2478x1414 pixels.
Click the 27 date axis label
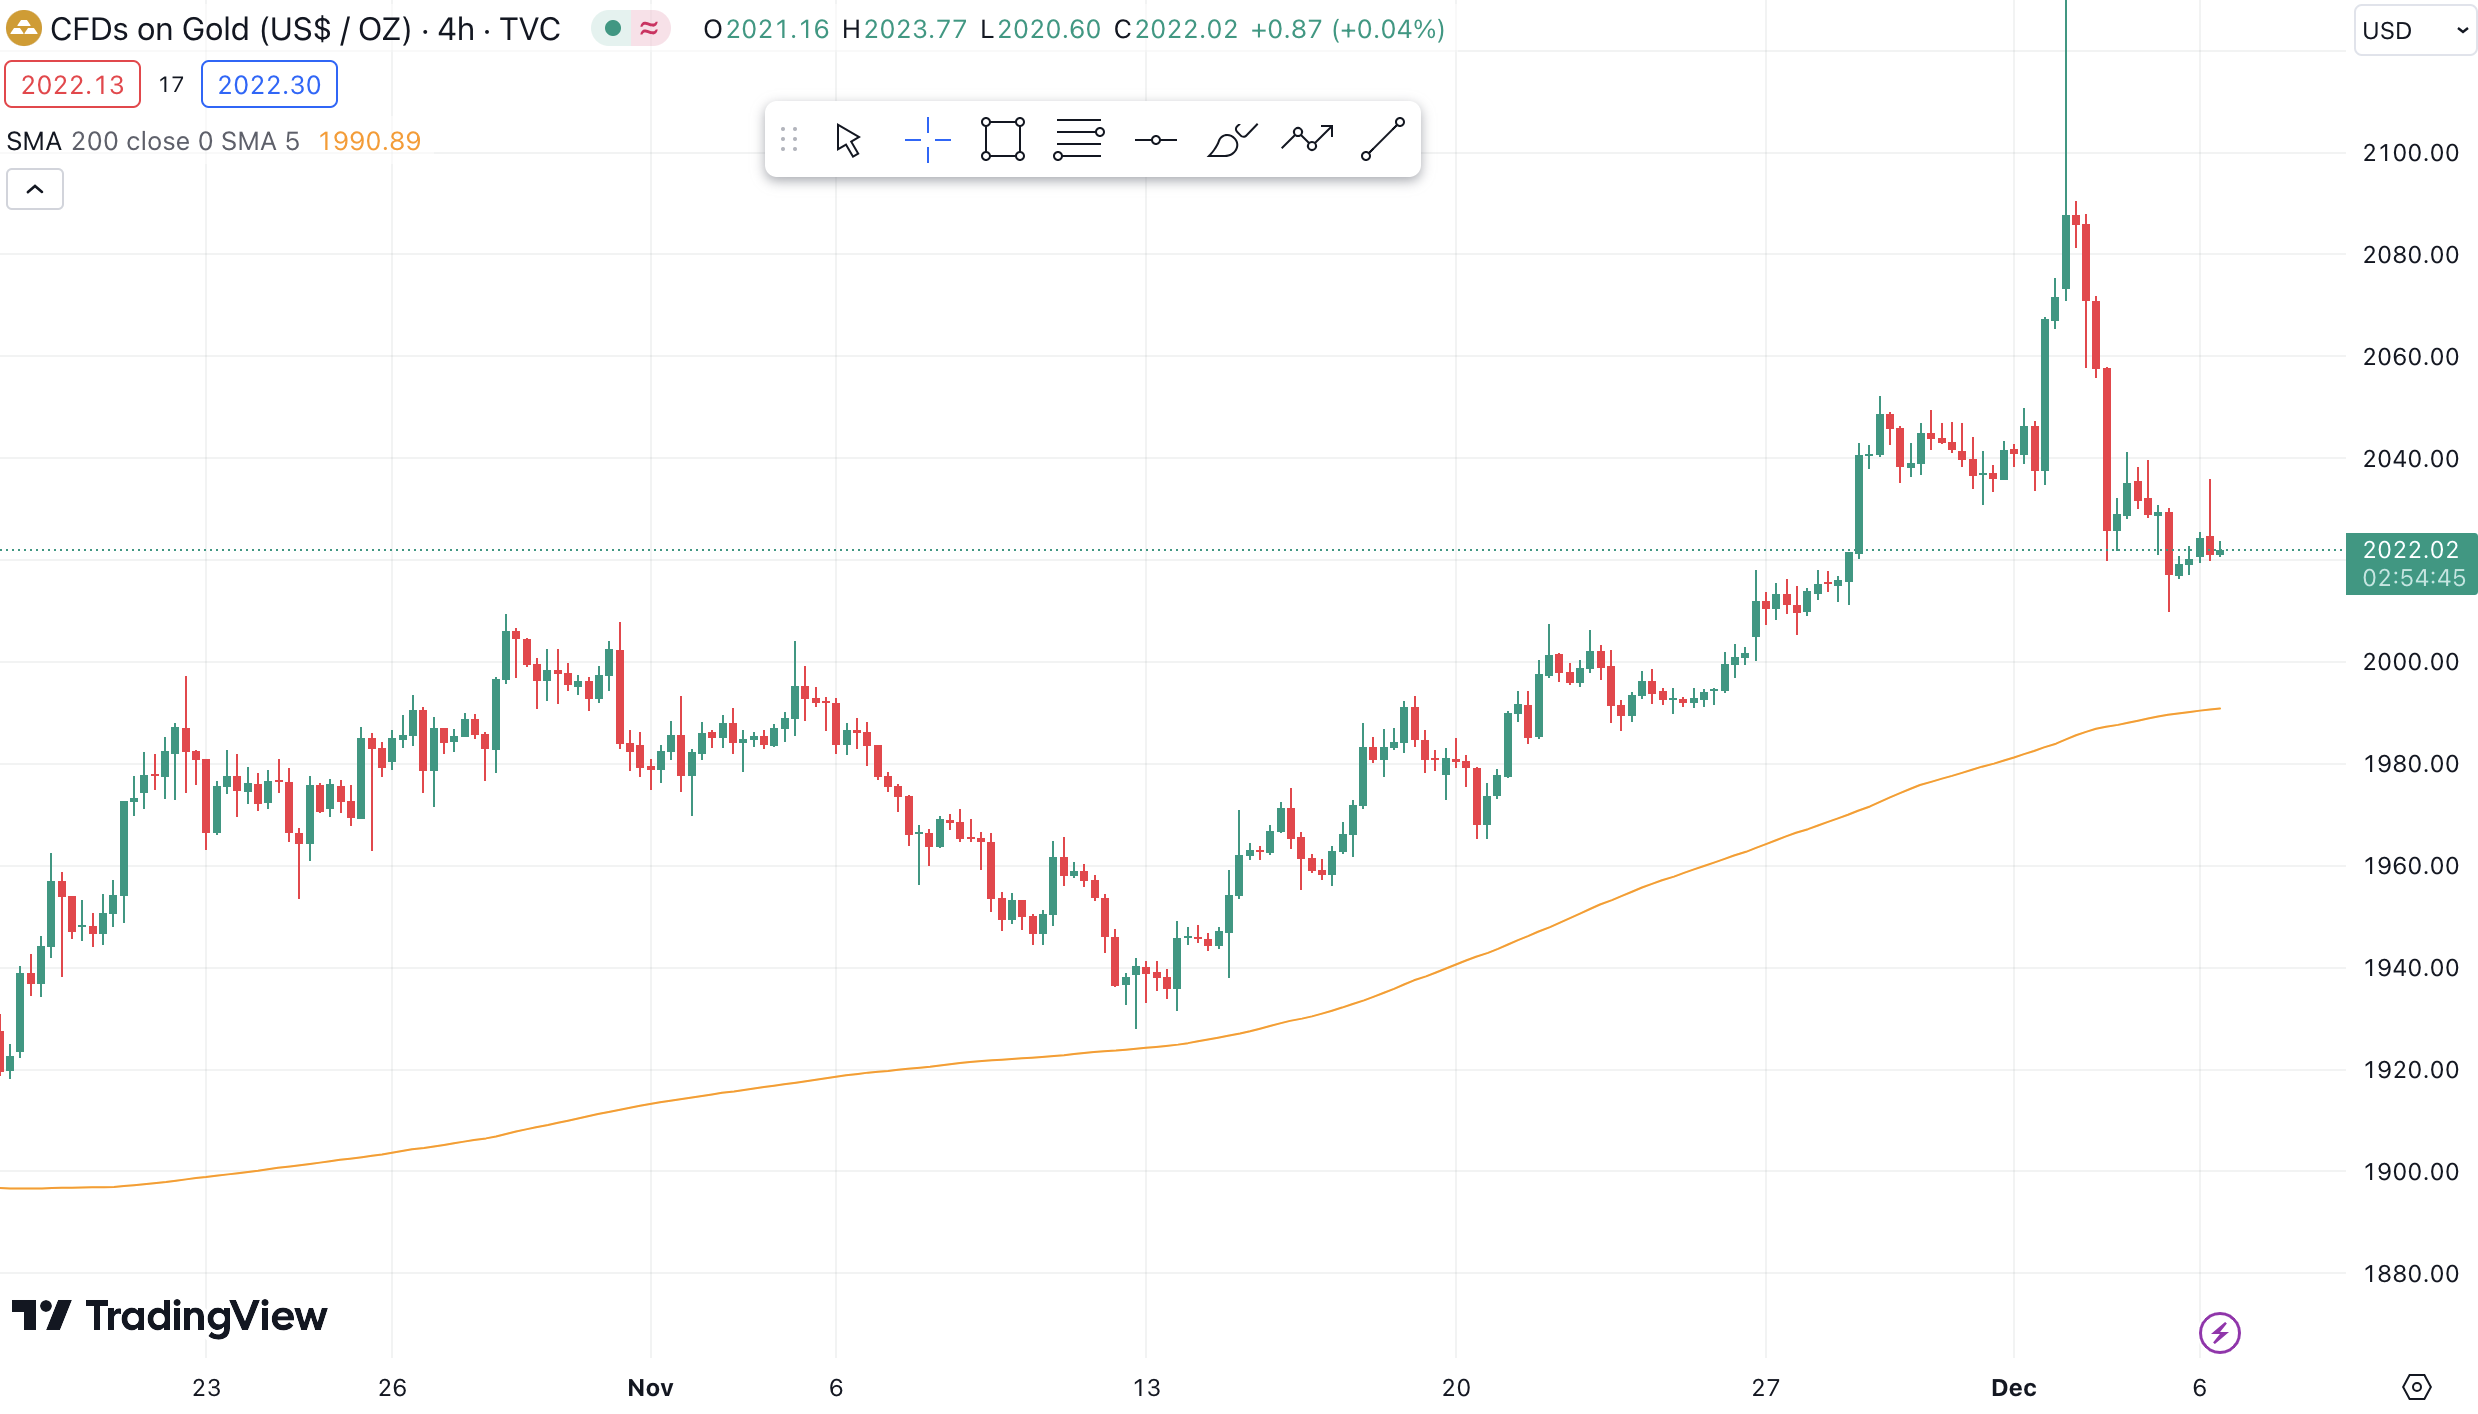1765,1388
